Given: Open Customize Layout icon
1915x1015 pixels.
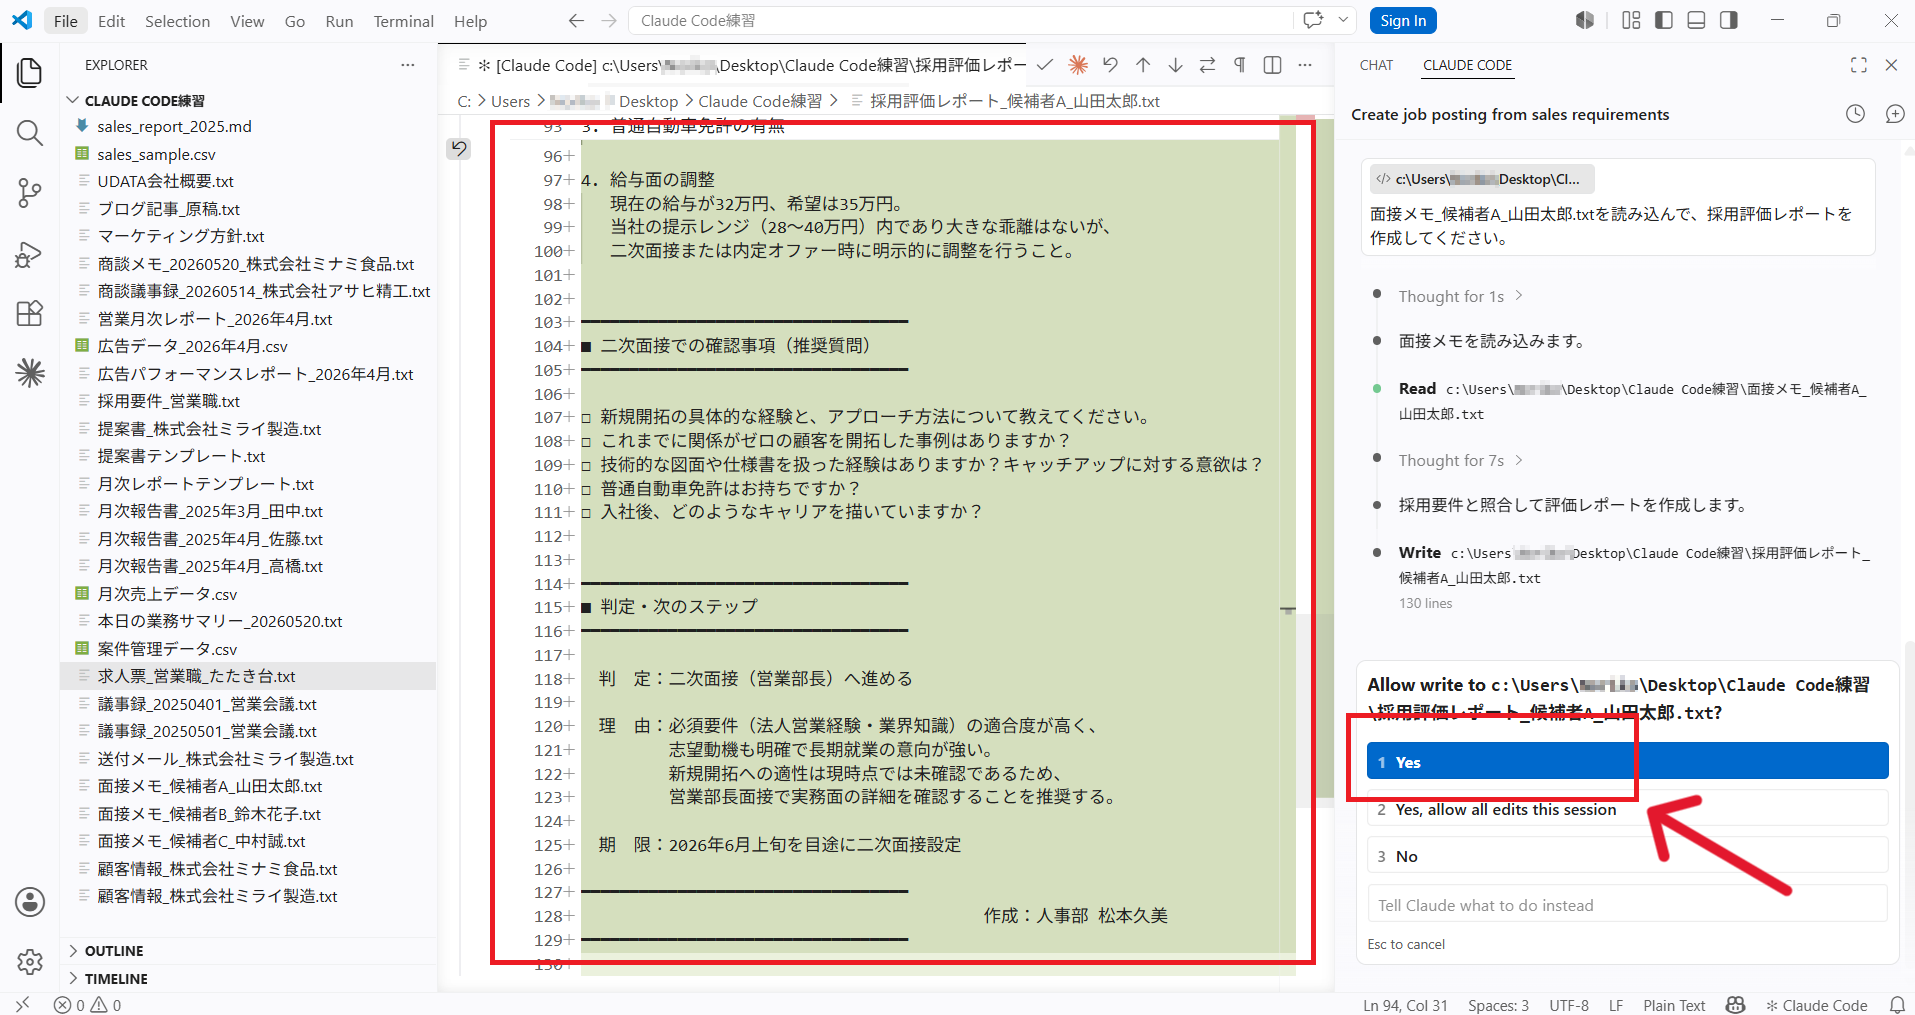Looking at the screenshot, I should (1631, 20).
